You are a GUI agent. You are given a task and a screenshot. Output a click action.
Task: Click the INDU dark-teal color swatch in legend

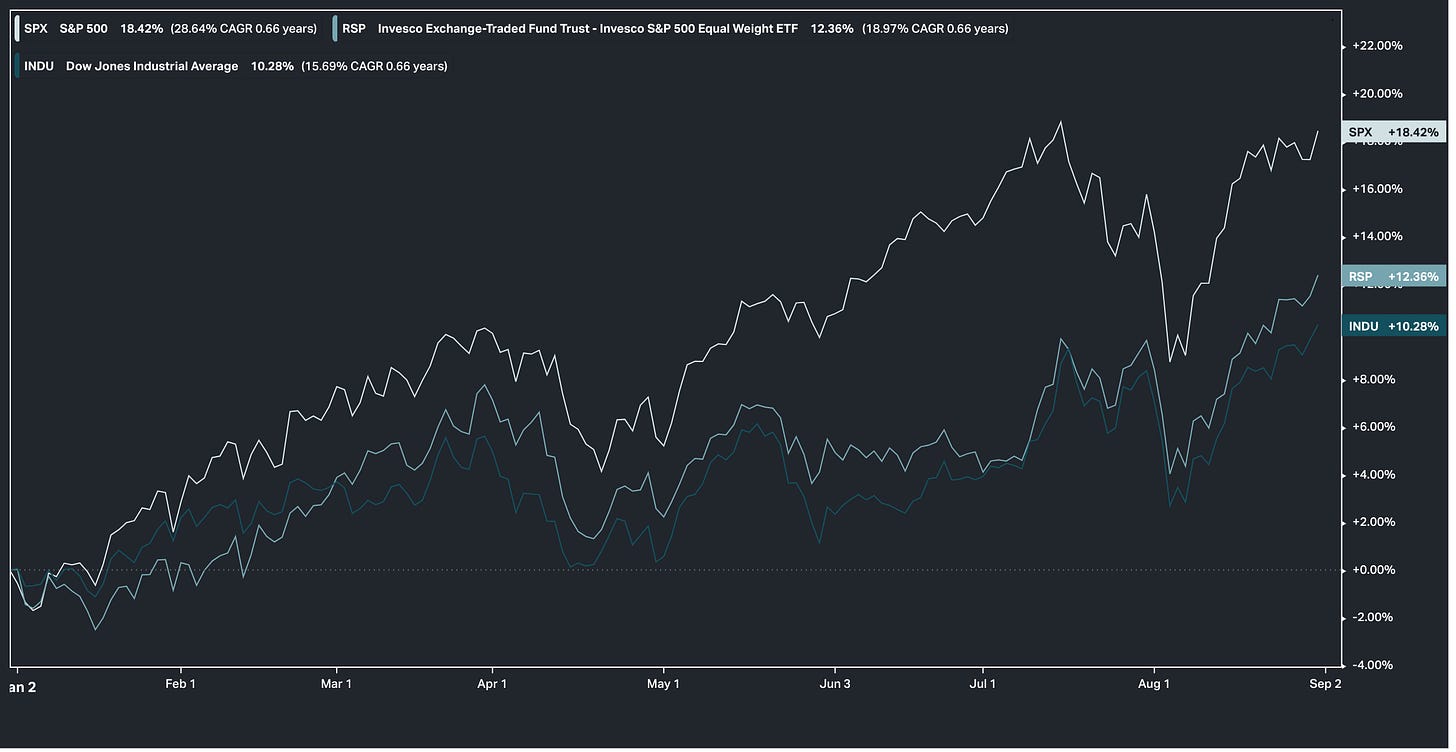coord(17,66)
